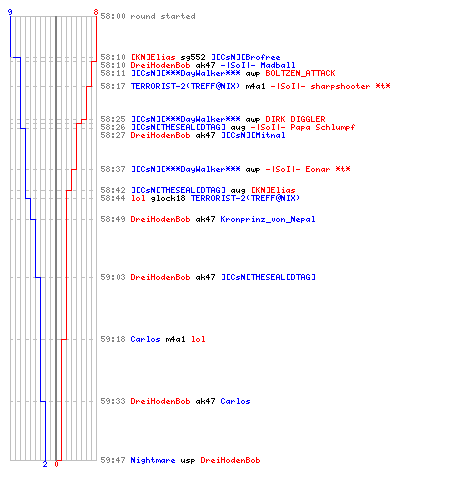Viewport: 450px width, 500px height.
Task: Click the '58:00 round started' entry
Action: [148, 16]
